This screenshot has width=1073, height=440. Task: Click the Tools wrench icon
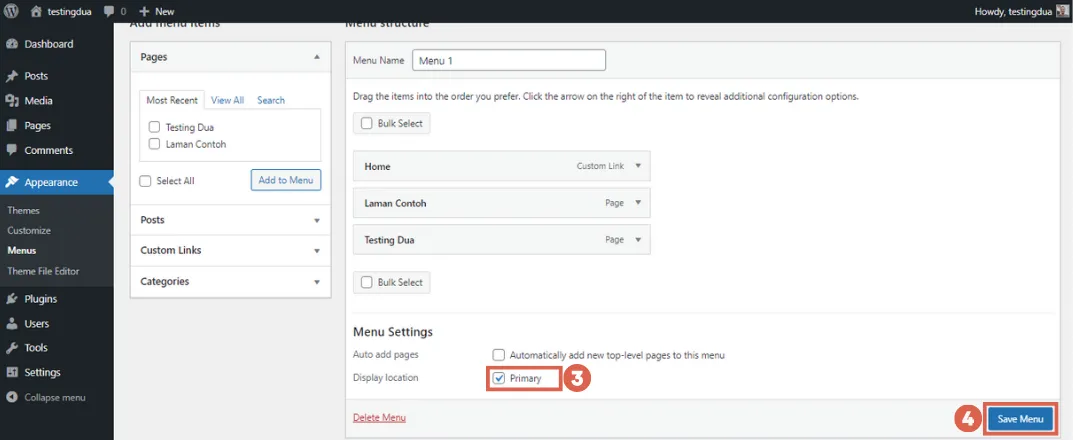pyautogui.click(x=12, y=348)
